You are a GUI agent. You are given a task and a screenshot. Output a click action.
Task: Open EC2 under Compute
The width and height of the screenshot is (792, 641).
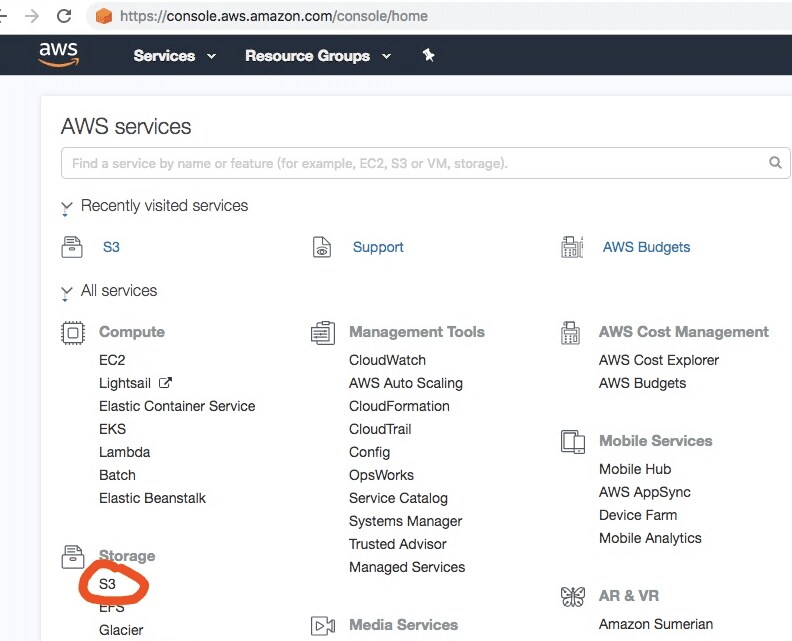coord(112,360)
